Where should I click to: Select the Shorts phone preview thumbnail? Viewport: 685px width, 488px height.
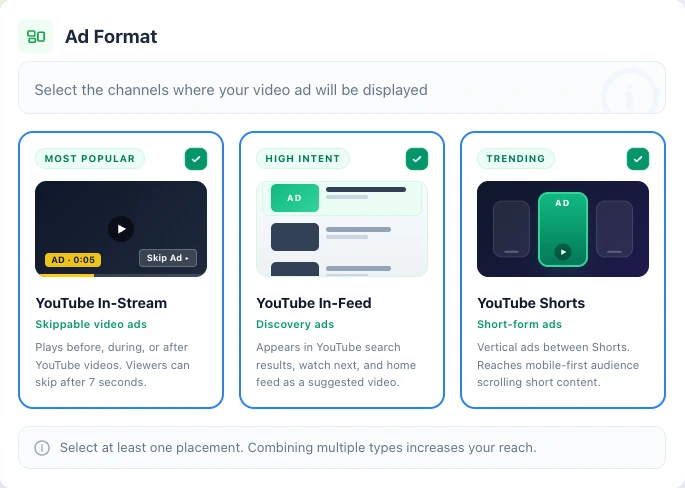click(x=563, y=229)
